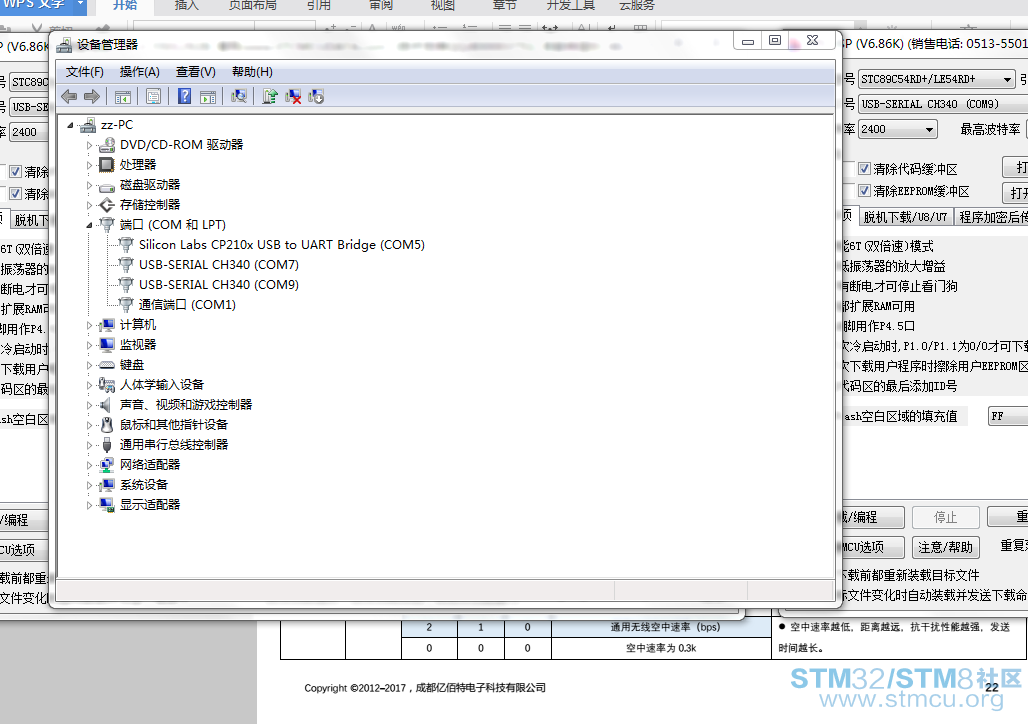Click the Forward arrow in Device Manager toolbar
The height and width of the screenshot is (724, 1028).
pos(92,97)
